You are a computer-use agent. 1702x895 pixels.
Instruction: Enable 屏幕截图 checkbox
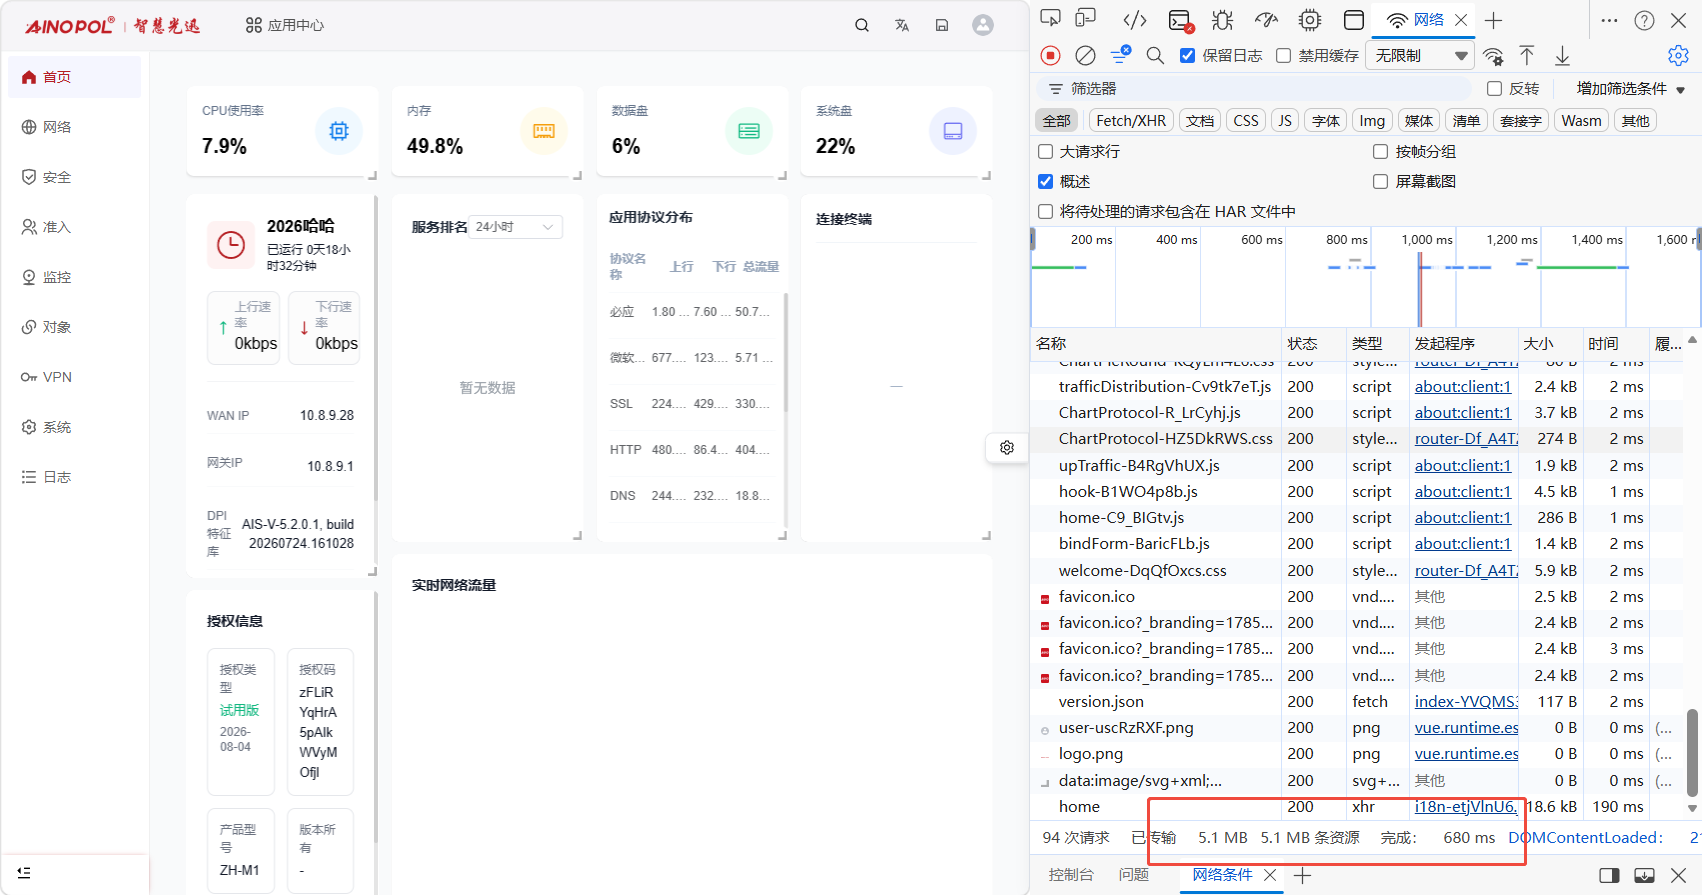tap(1380, 182)
